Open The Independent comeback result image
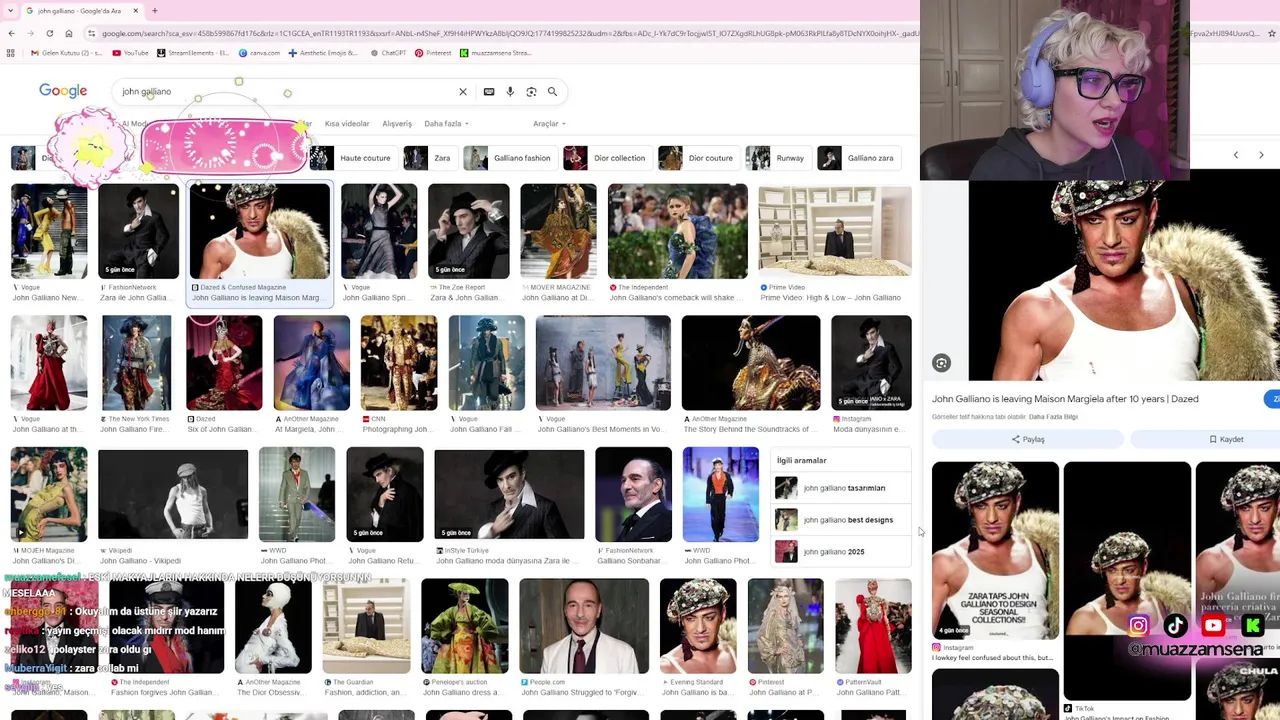Image resolution: width=1280 pixels, height=720 pixels. (678, 231)
